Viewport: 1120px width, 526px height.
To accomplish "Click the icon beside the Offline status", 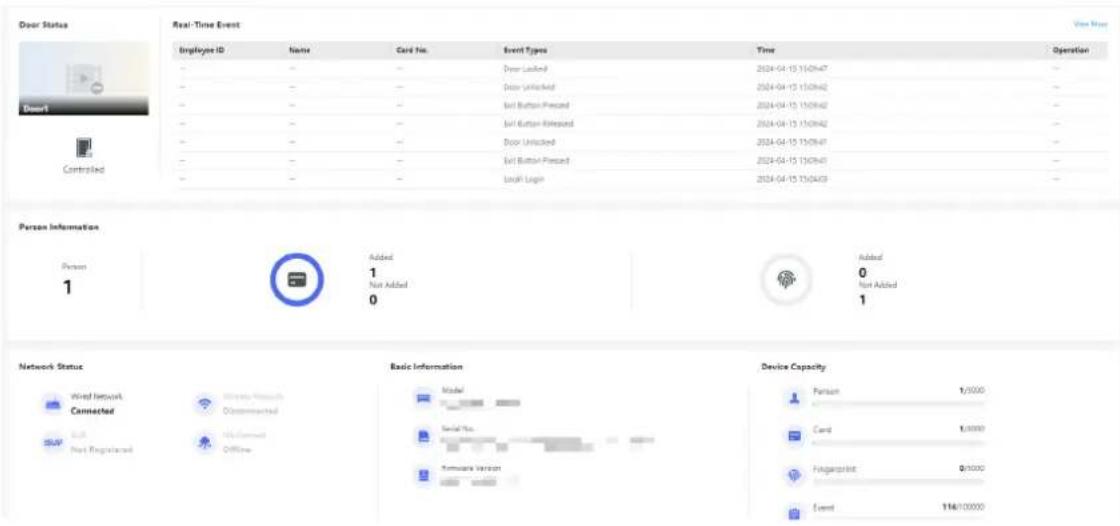I will coord(204,442).
